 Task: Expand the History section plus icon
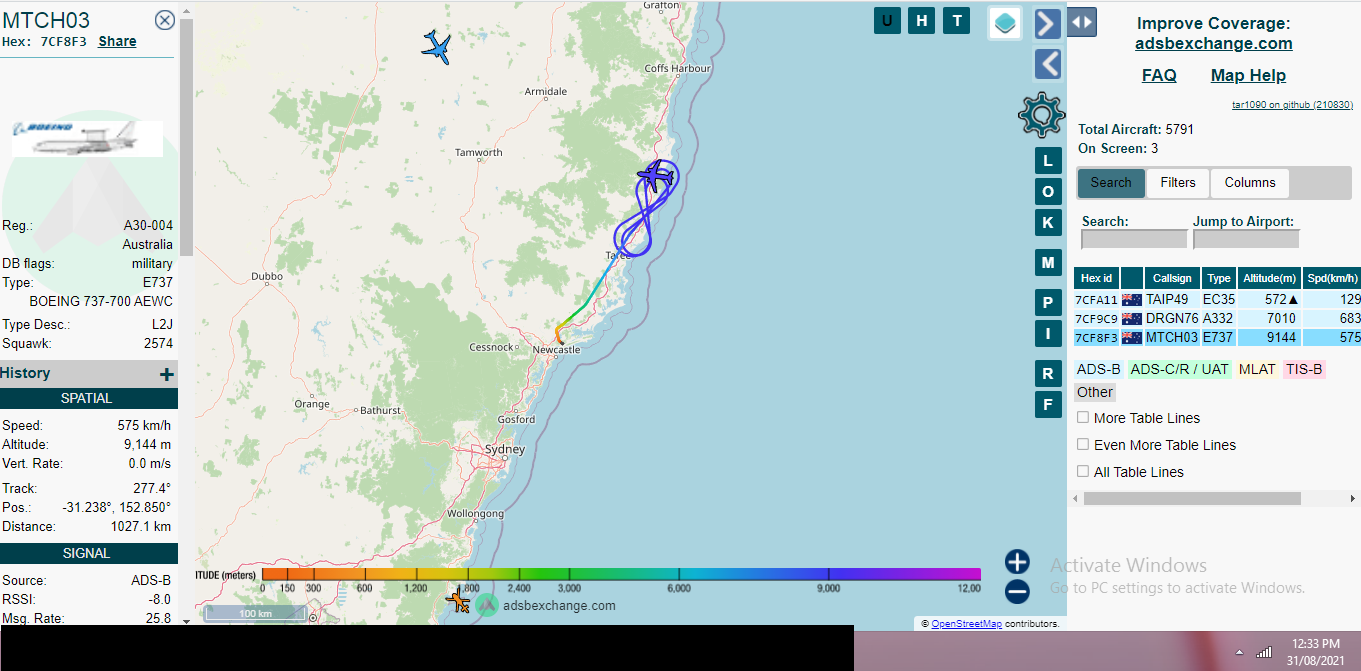coord(167,374)
